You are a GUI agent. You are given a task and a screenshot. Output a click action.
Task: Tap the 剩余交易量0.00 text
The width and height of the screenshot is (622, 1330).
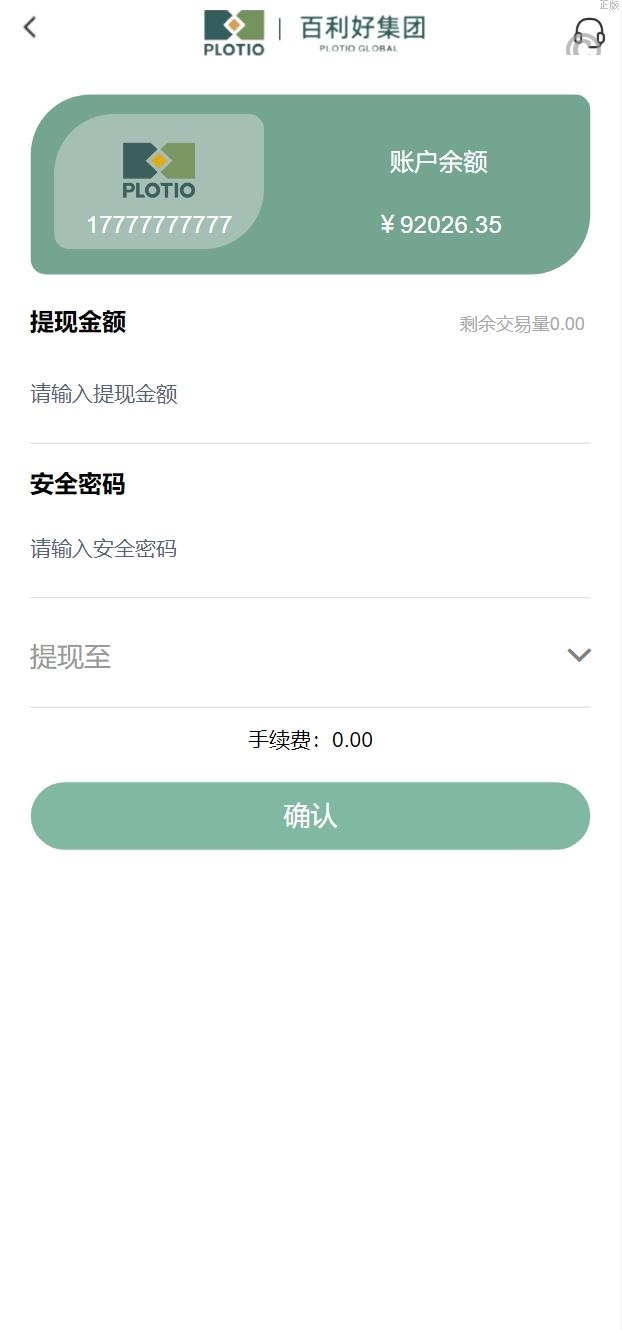point(521,324)
